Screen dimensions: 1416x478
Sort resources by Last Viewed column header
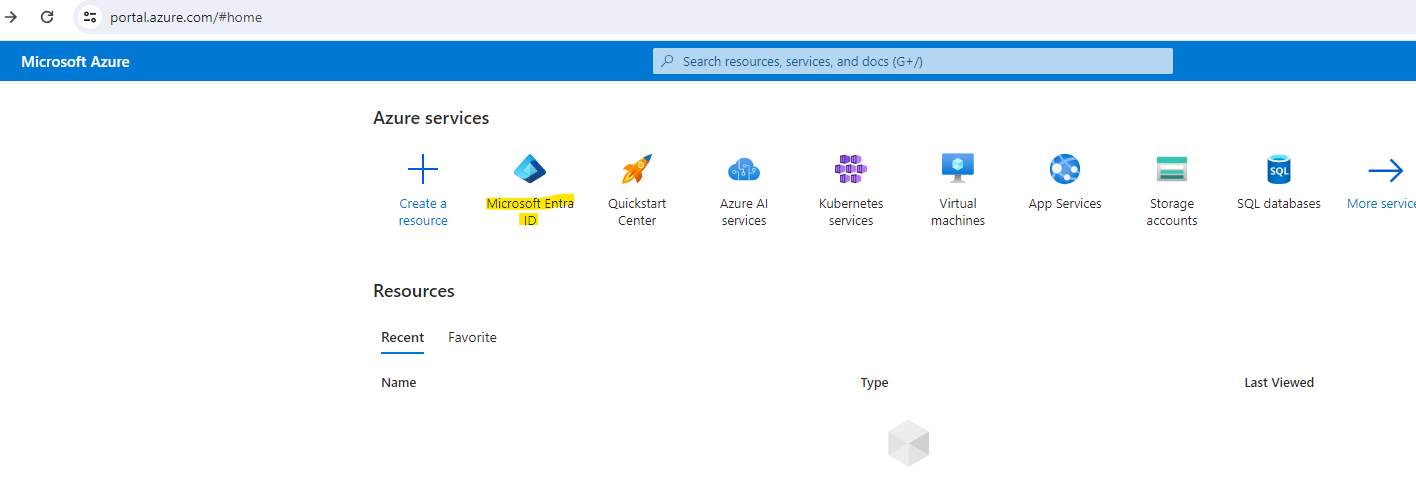(x=1279, y=383)
